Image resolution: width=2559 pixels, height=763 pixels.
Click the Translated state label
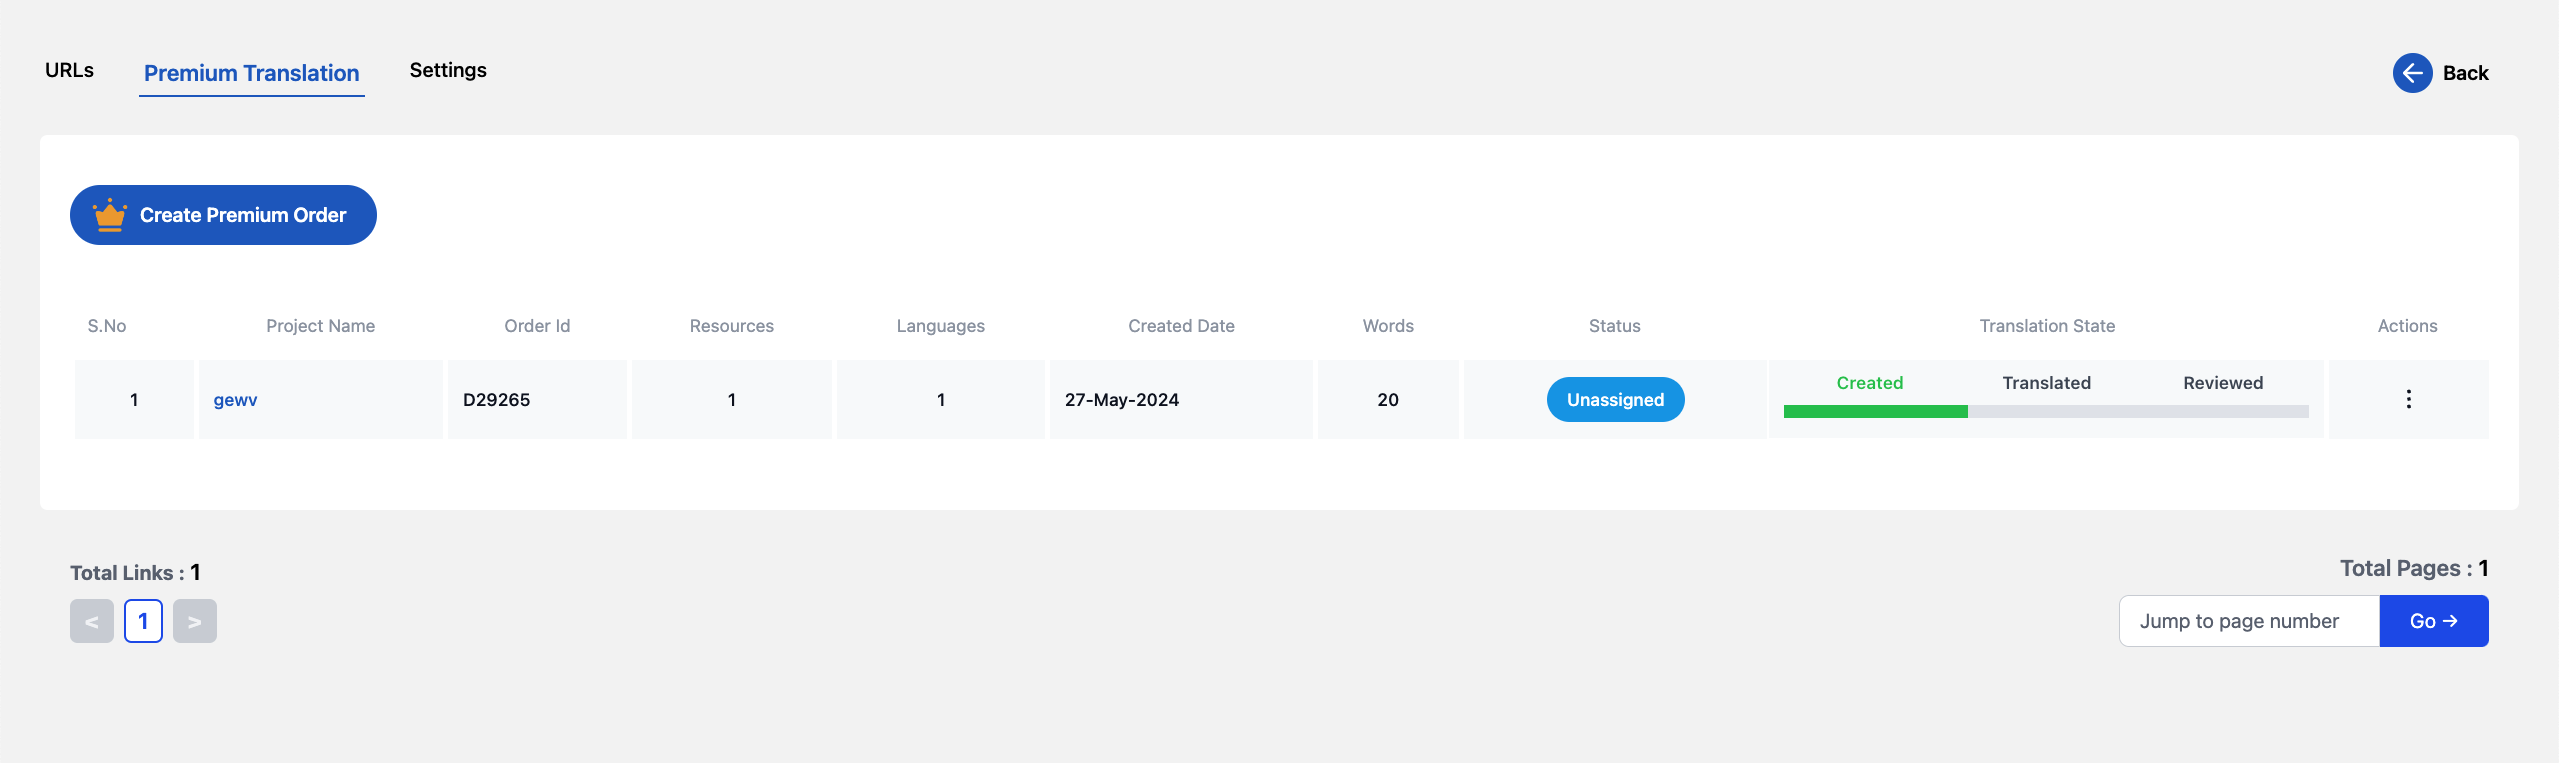[2046, 383]
